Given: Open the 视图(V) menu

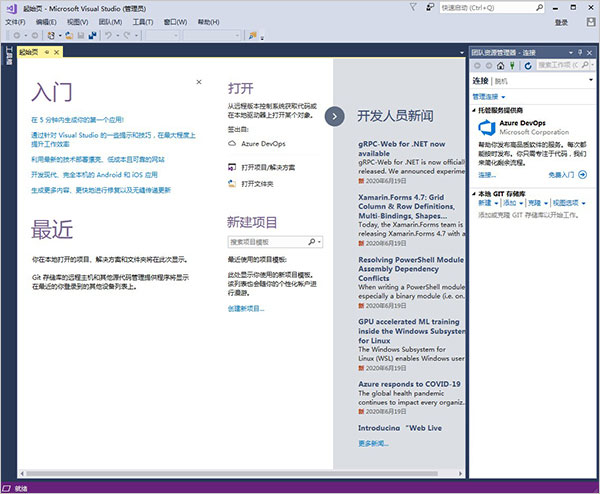Looking at the screenshot, I should pos(78,22).
